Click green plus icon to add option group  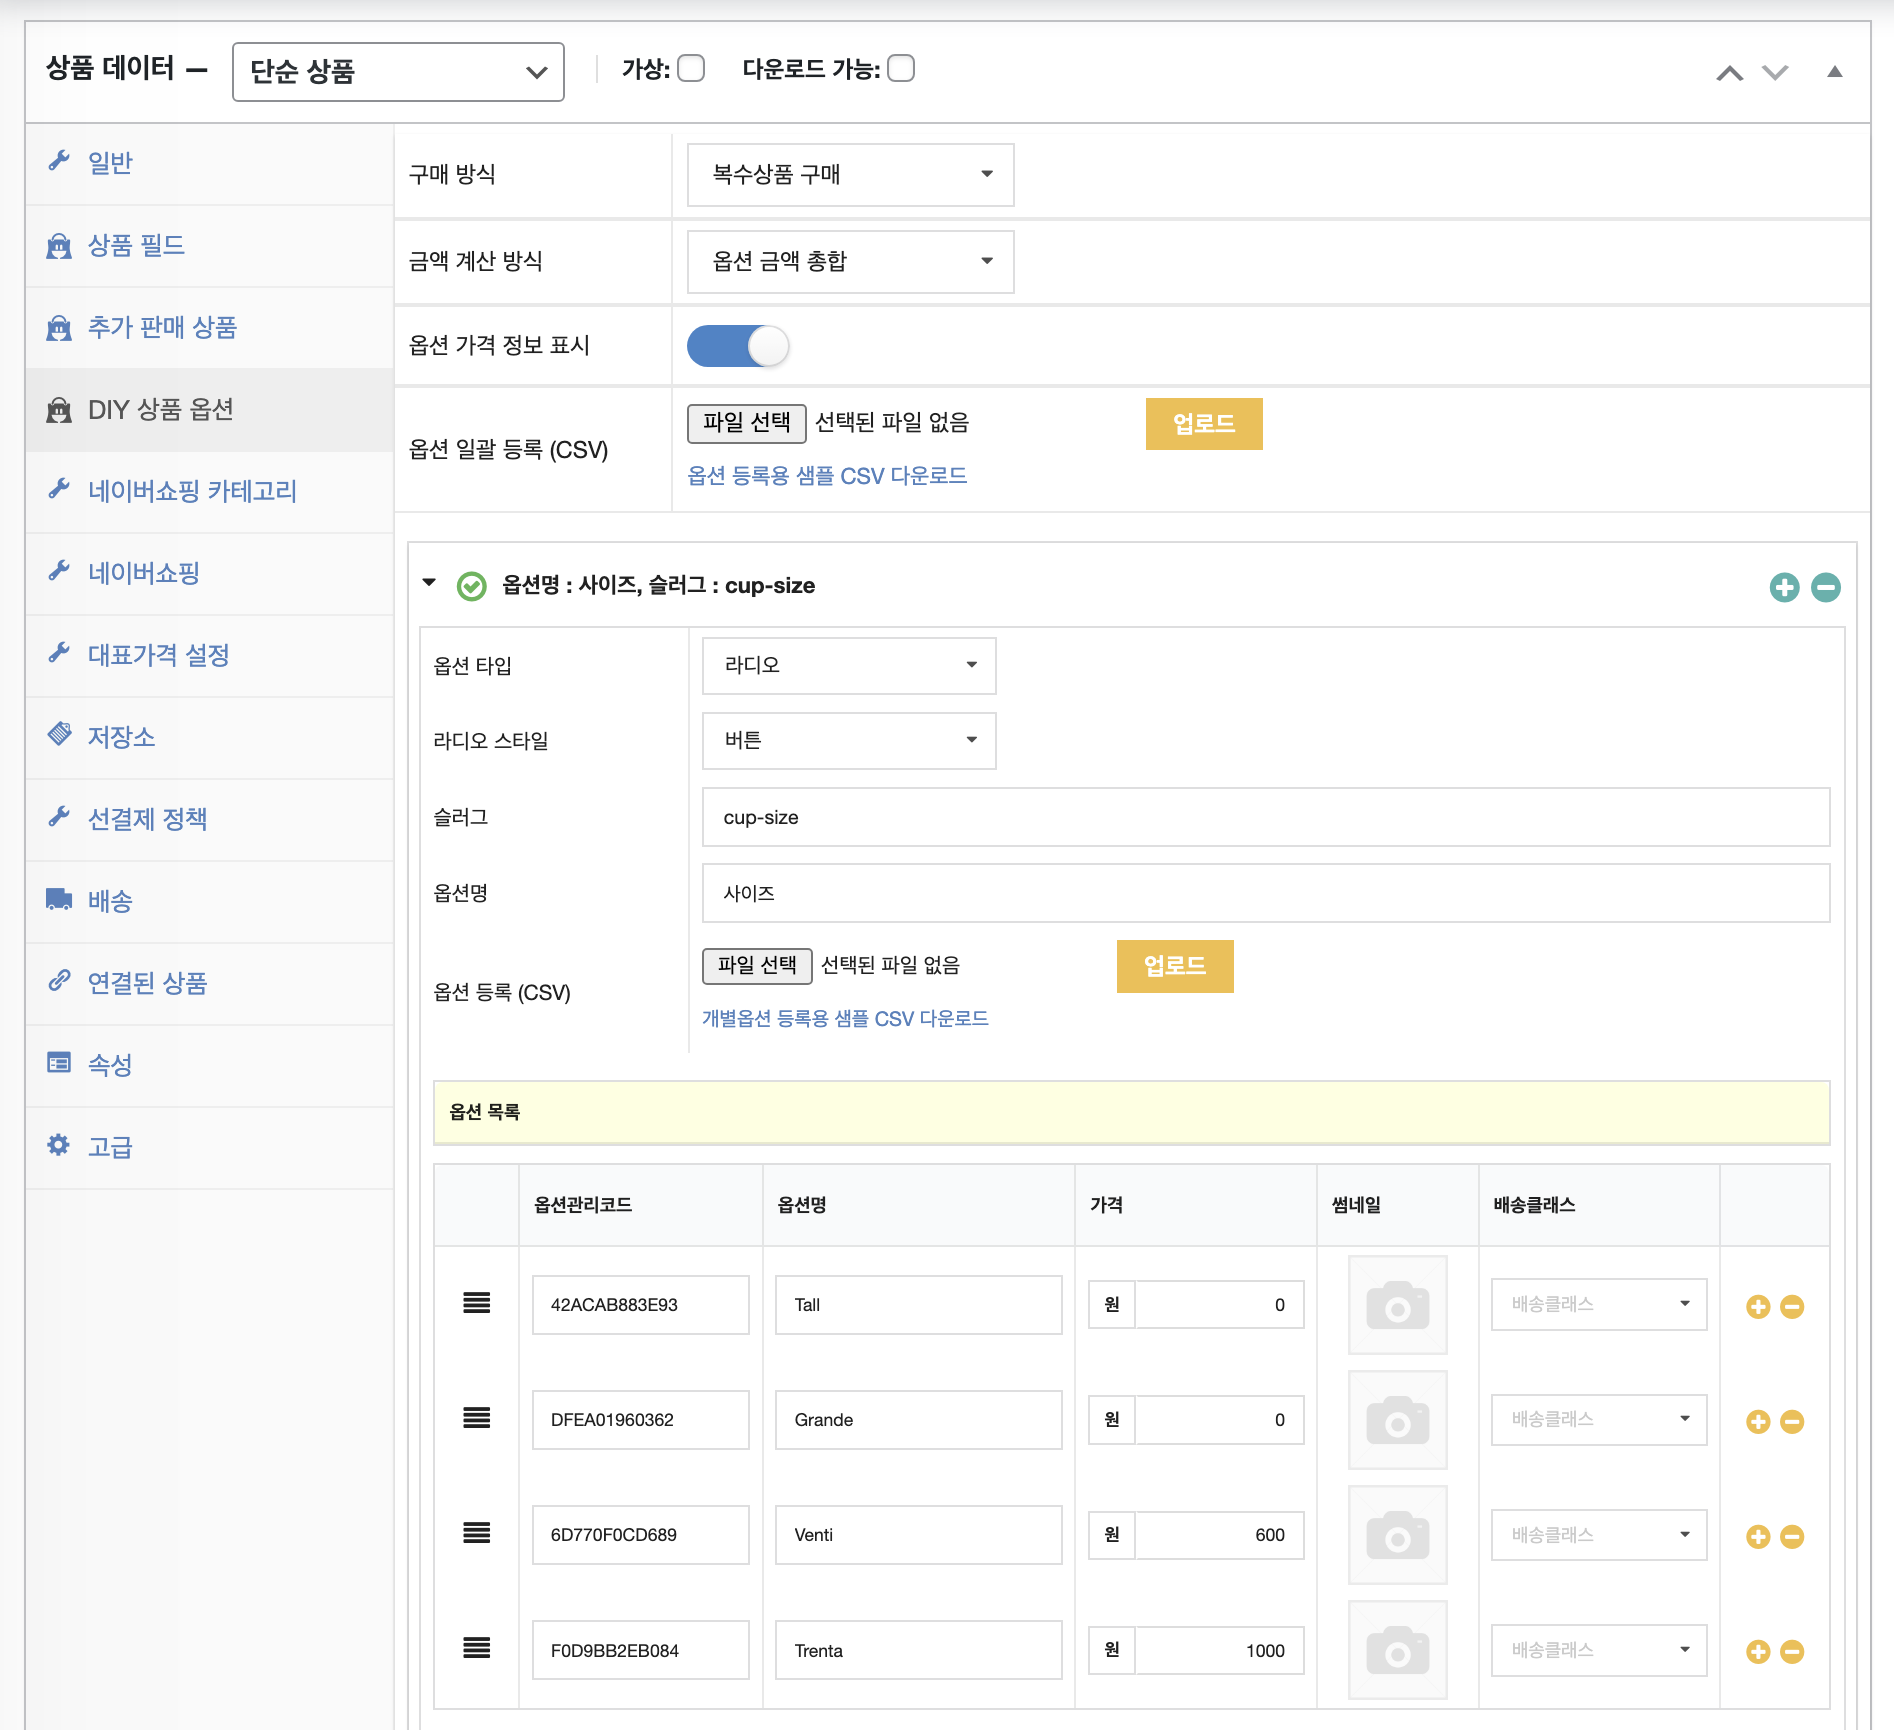point(1784,587)
